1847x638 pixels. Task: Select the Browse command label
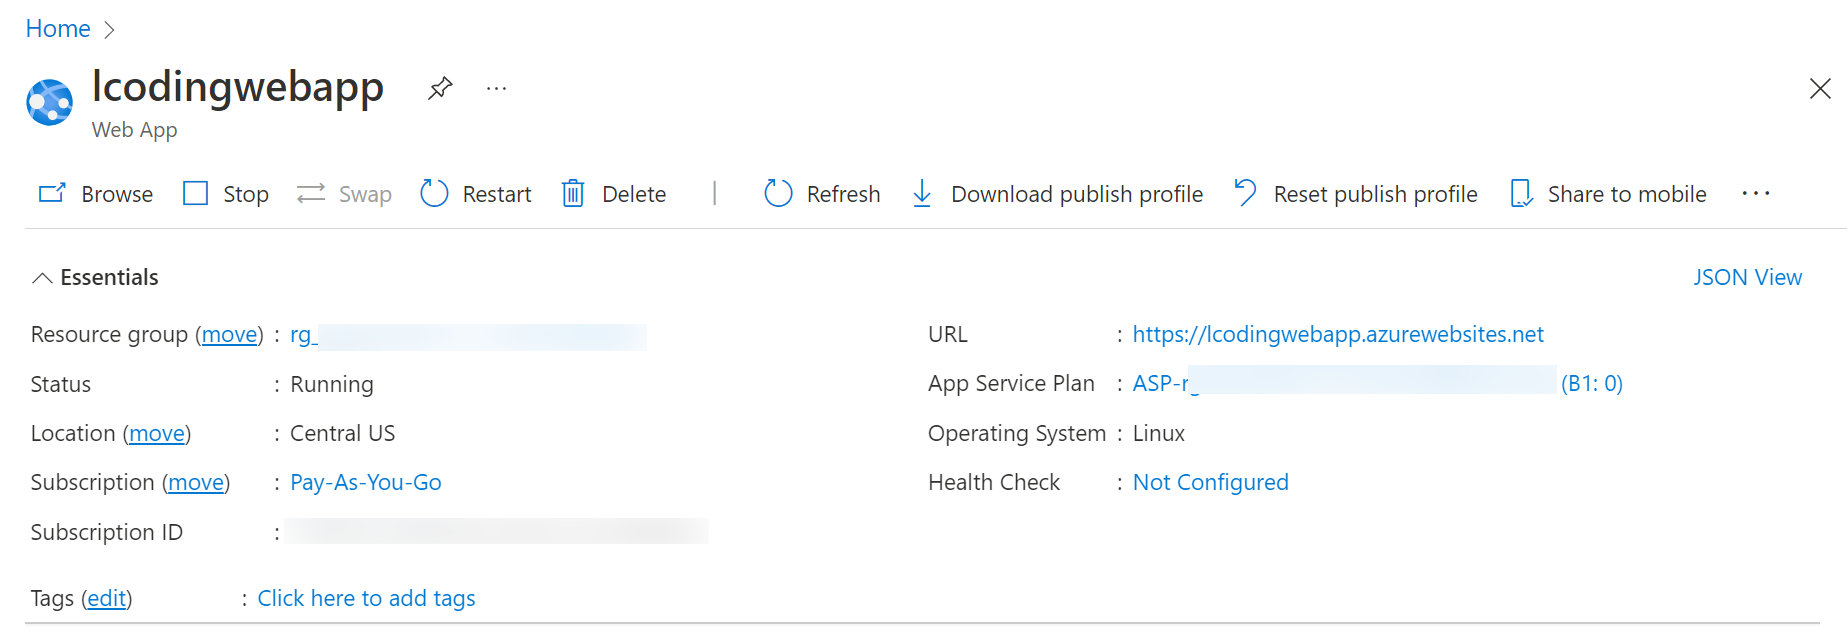pyautogui.click(x=117, y=194)
